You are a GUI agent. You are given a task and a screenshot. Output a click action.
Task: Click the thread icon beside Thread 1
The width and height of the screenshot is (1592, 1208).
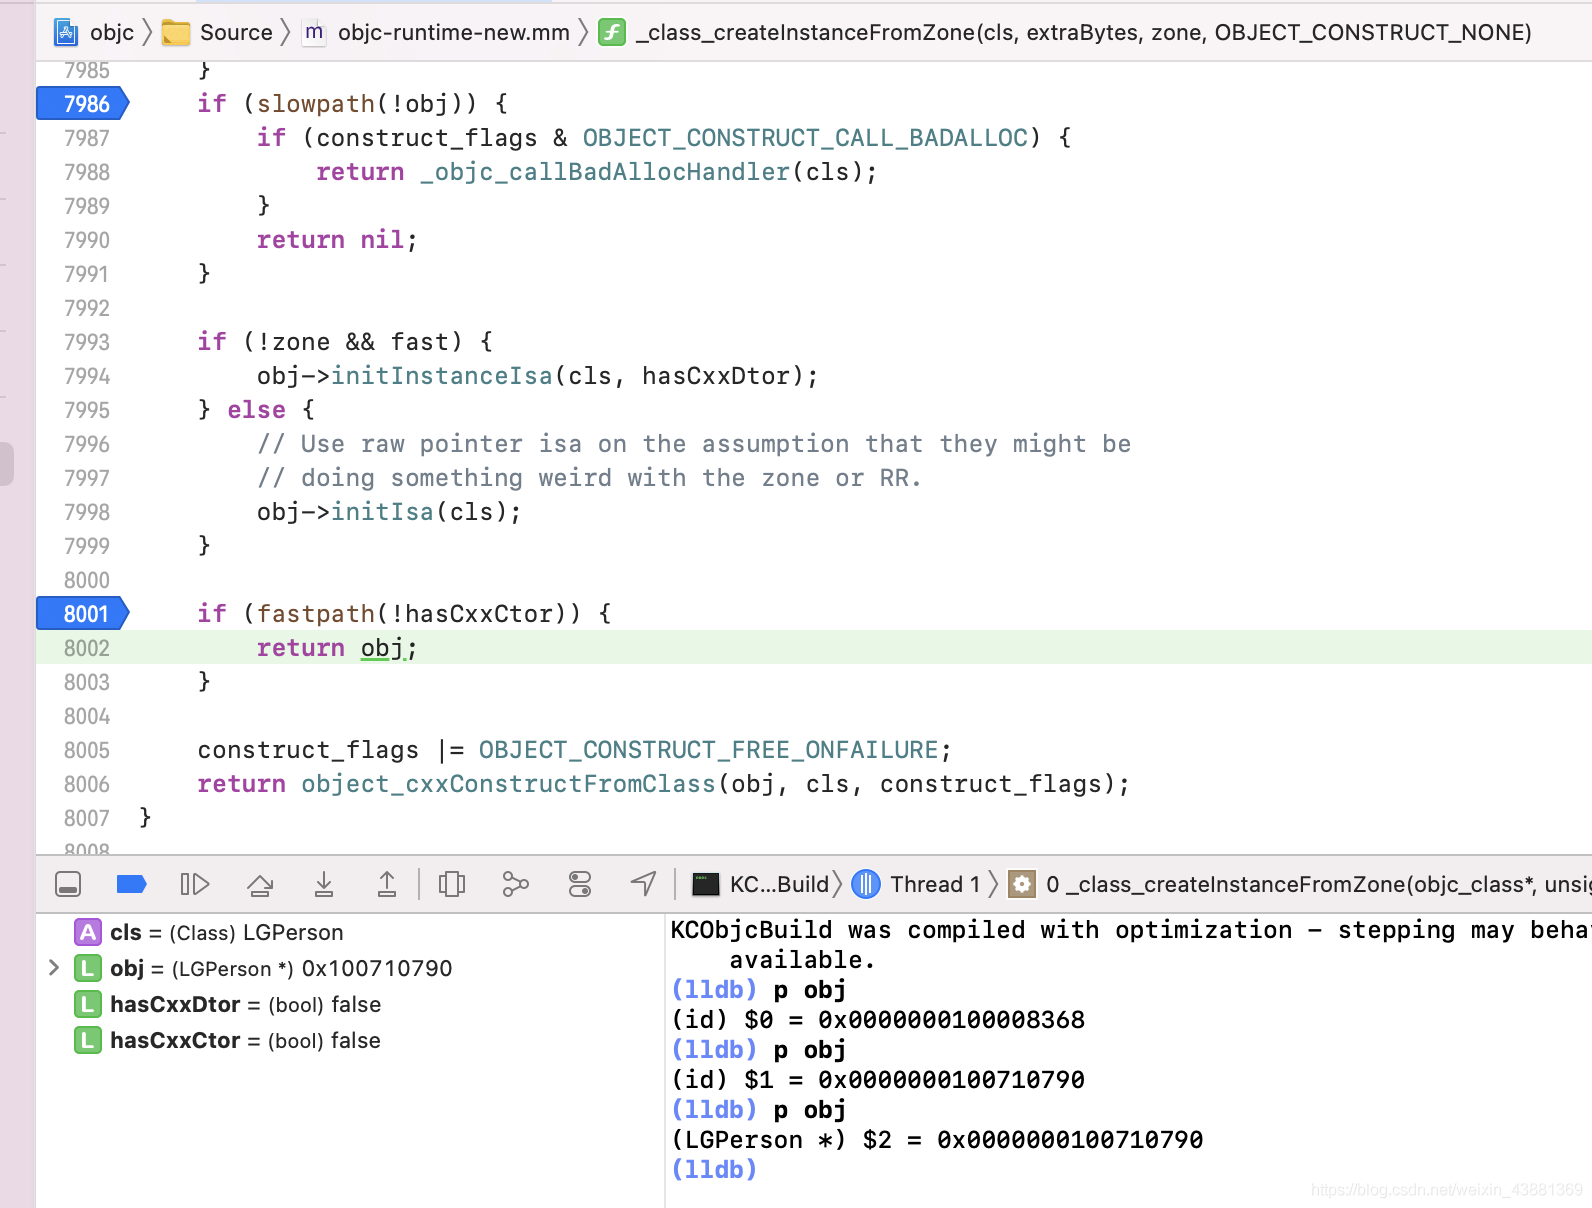(866, 884)
